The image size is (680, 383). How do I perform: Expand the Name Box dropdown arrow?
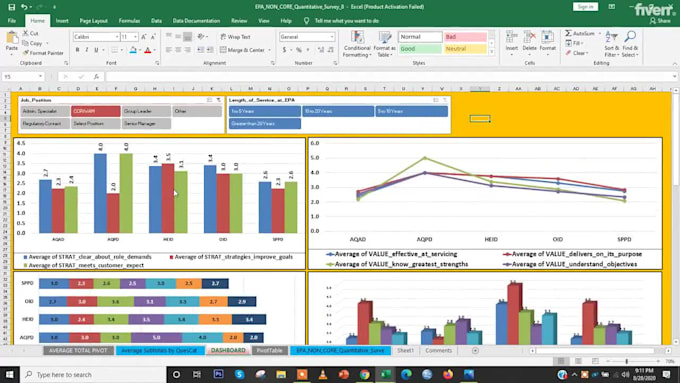point(40,77)
